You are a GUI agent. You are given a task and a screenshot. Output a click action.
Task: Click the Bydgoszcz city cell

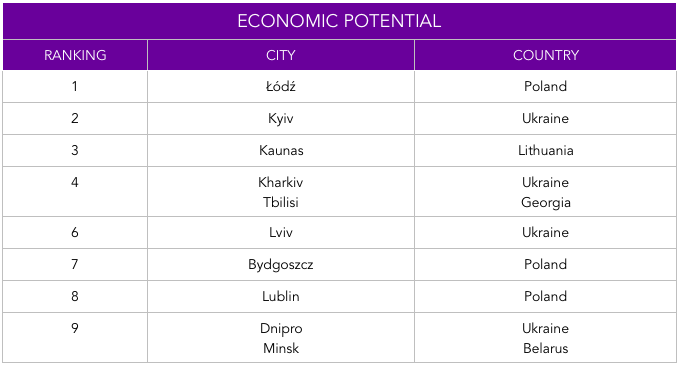click(281, 265)
